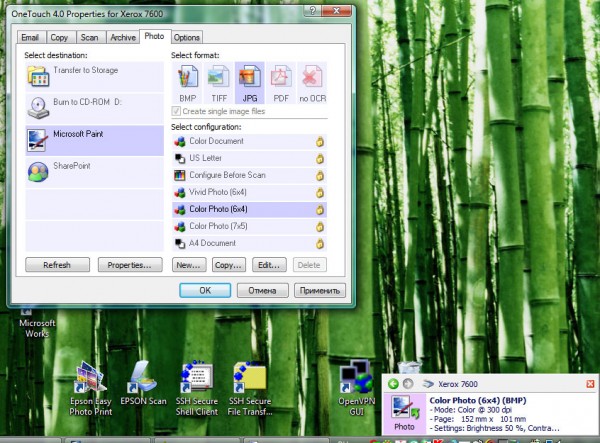The height and width of the screenshot is (443, 600).
Task: Select Color Photo (7x5) configuration
Action: coord(249,226)
